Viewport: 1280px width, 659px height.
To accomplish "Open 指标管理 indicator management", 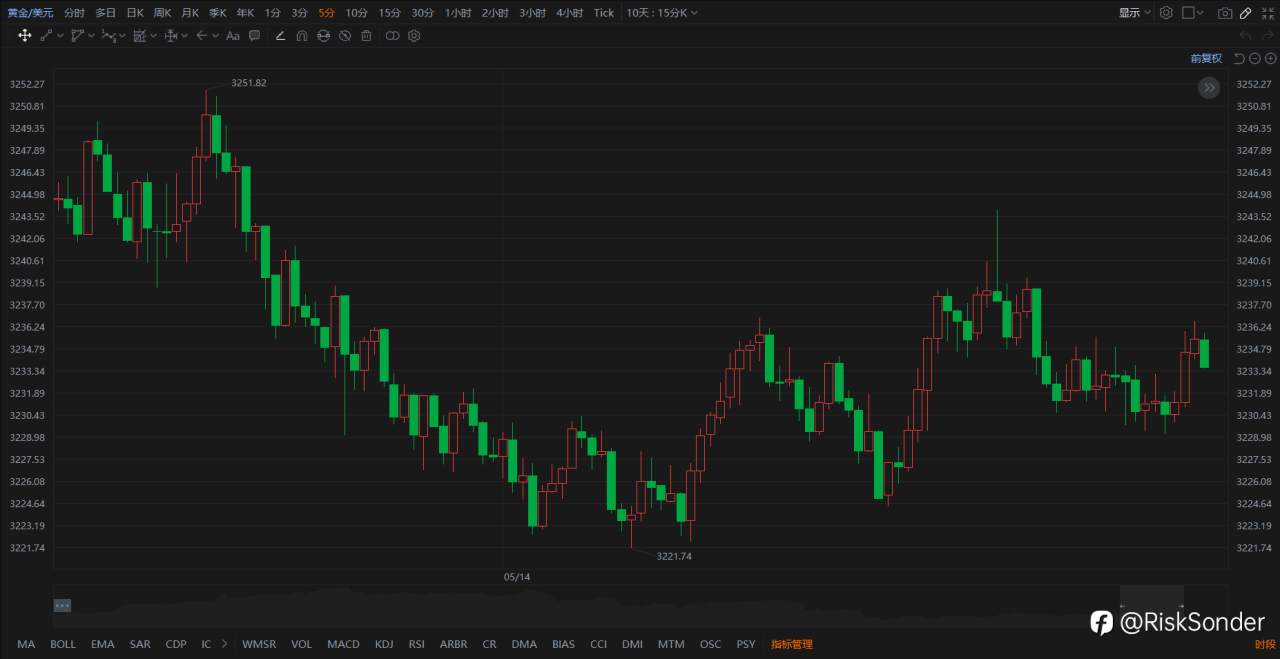I will pos(792,644).
